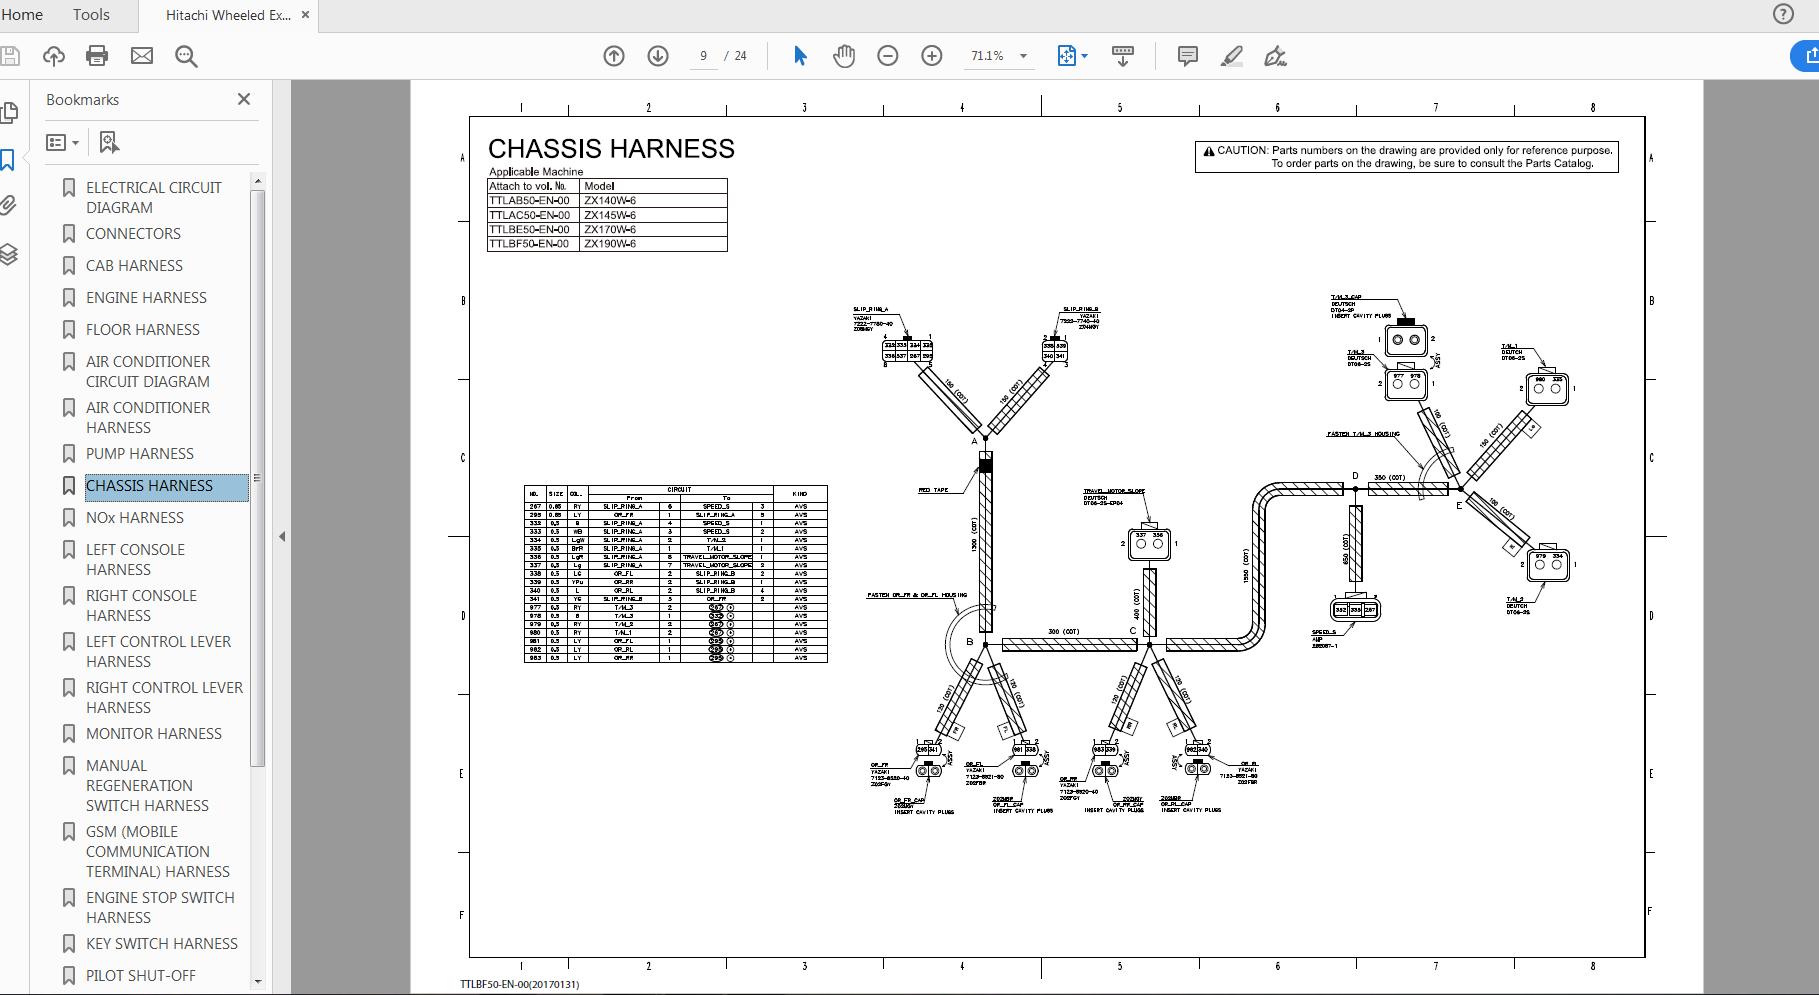
Task: Click the Save file icon
Action: click(9, 56)
